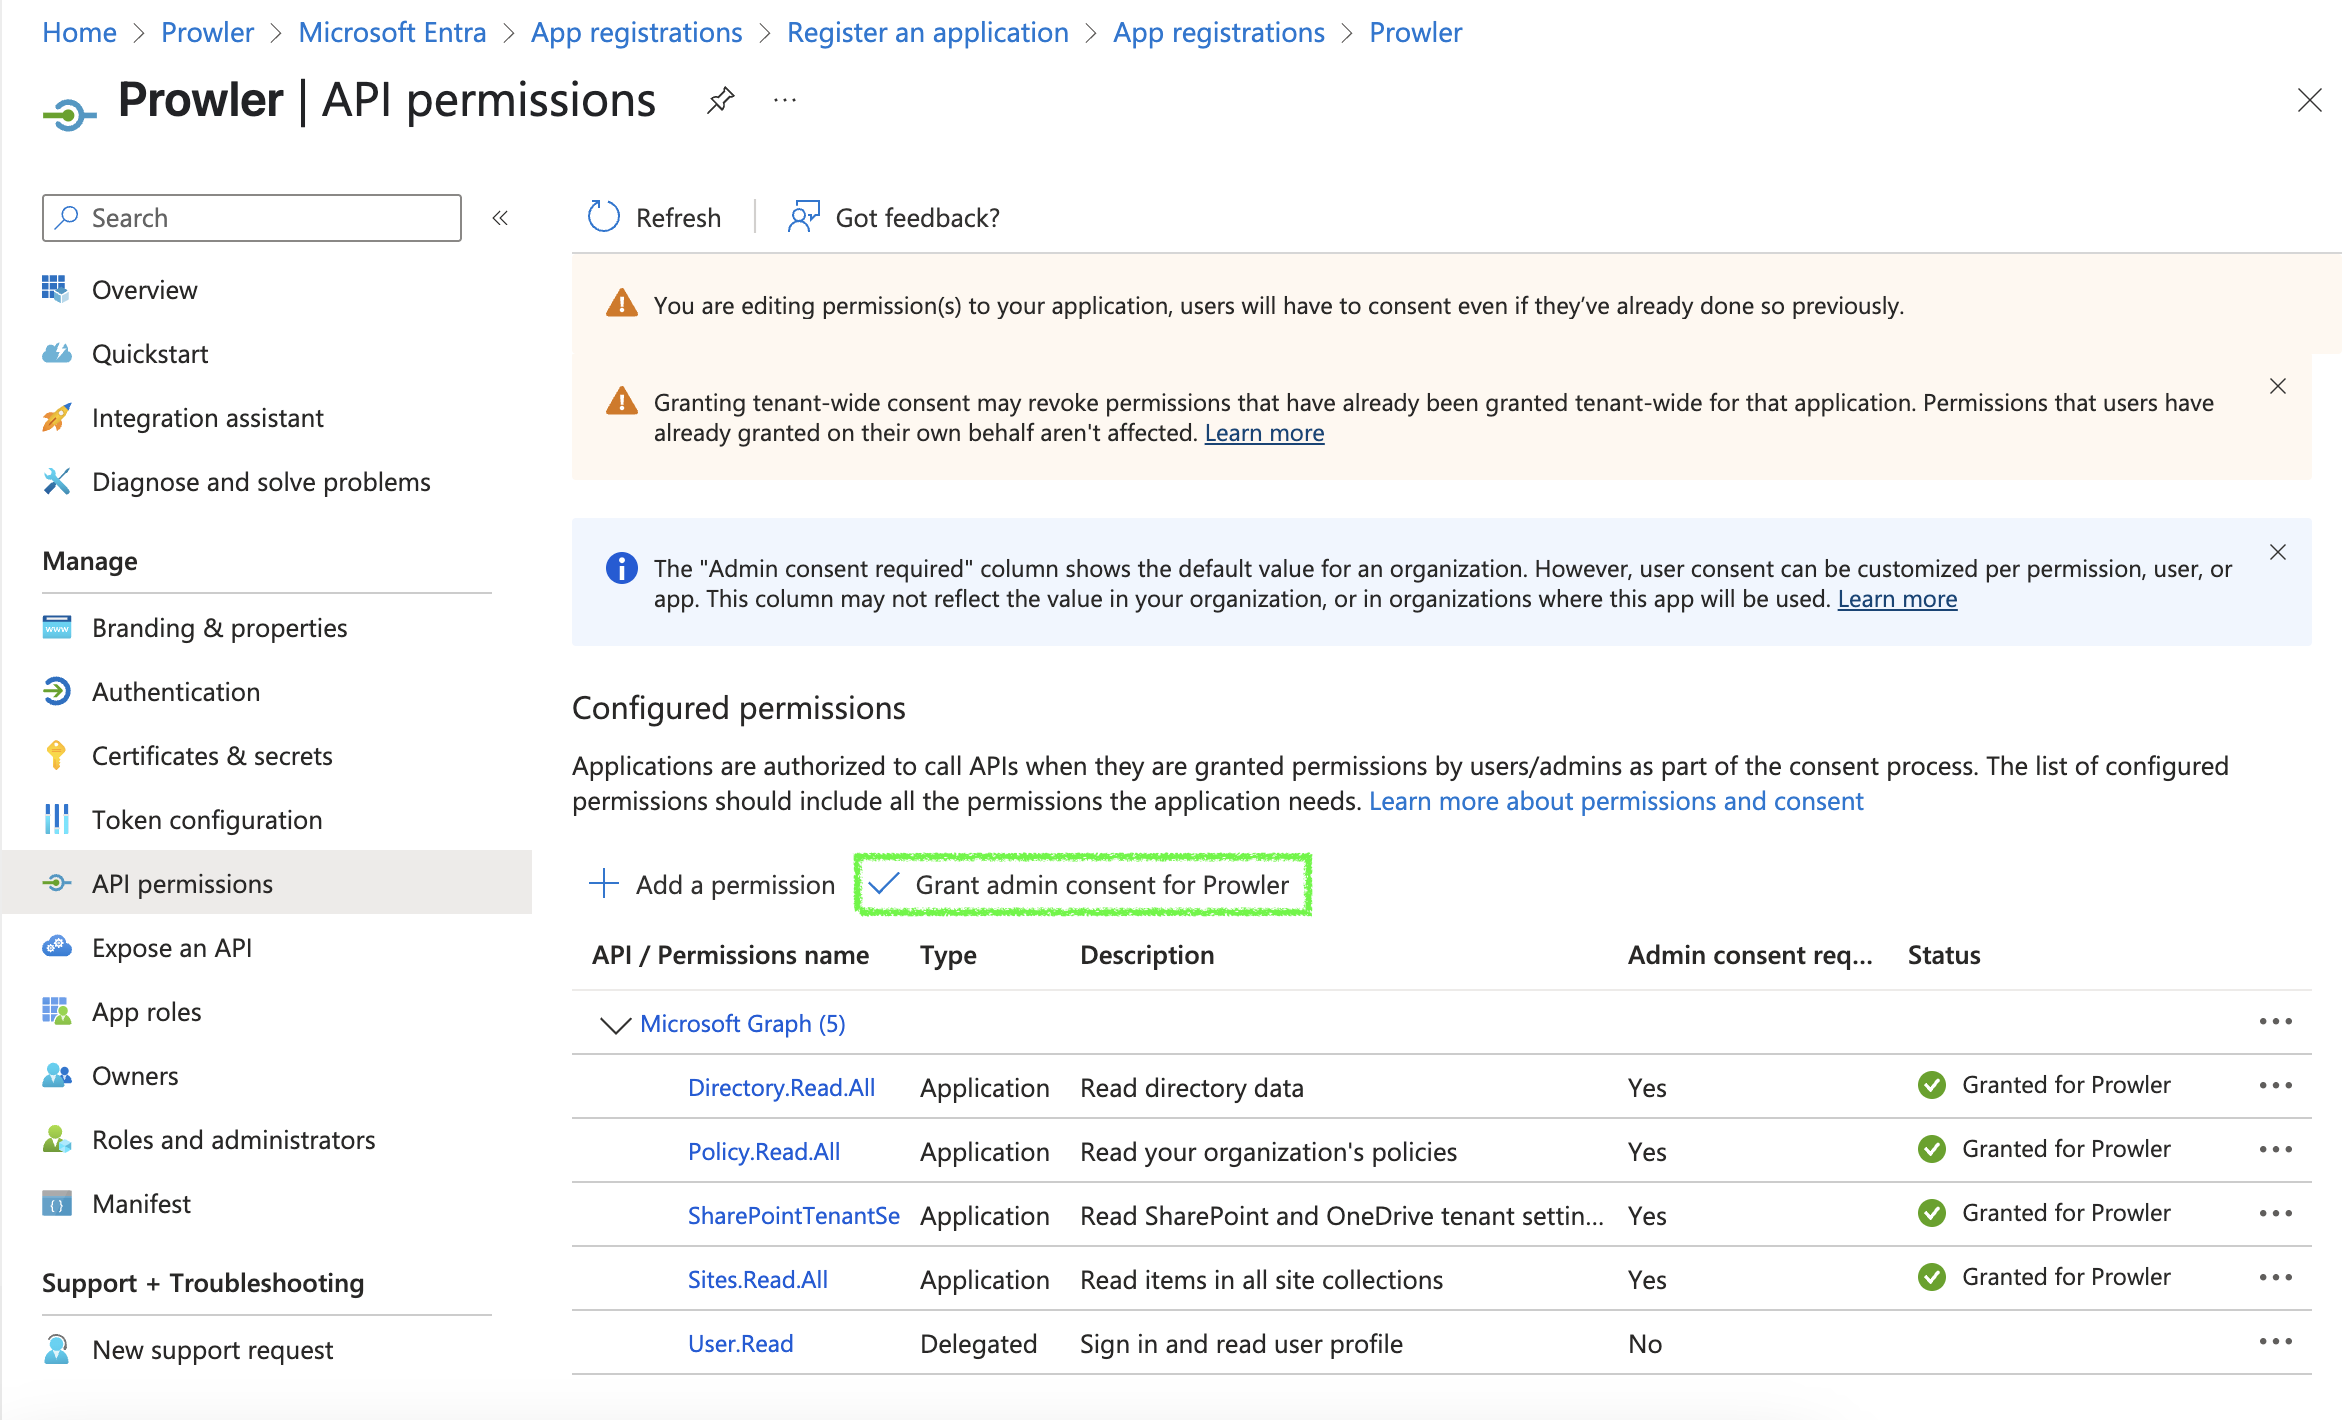Click the Diagnose and solve problems wrench icon
2346x1420 pixels.
coord(56,481)
